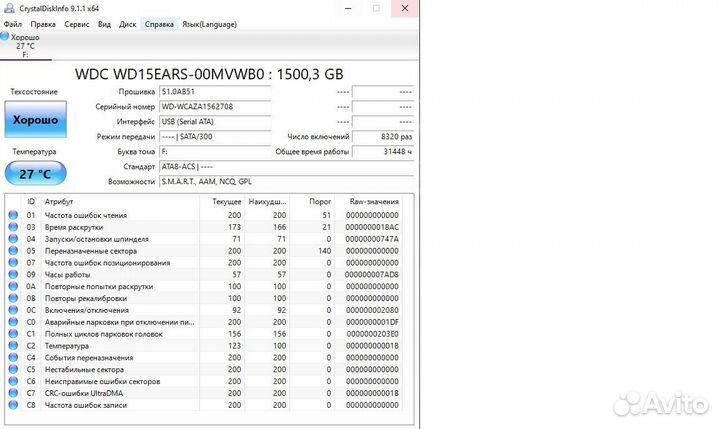The width and height of the screenshot is (720, 429).
Task: Click the Число включений value 8320 раз
Action: pos(383,136)
